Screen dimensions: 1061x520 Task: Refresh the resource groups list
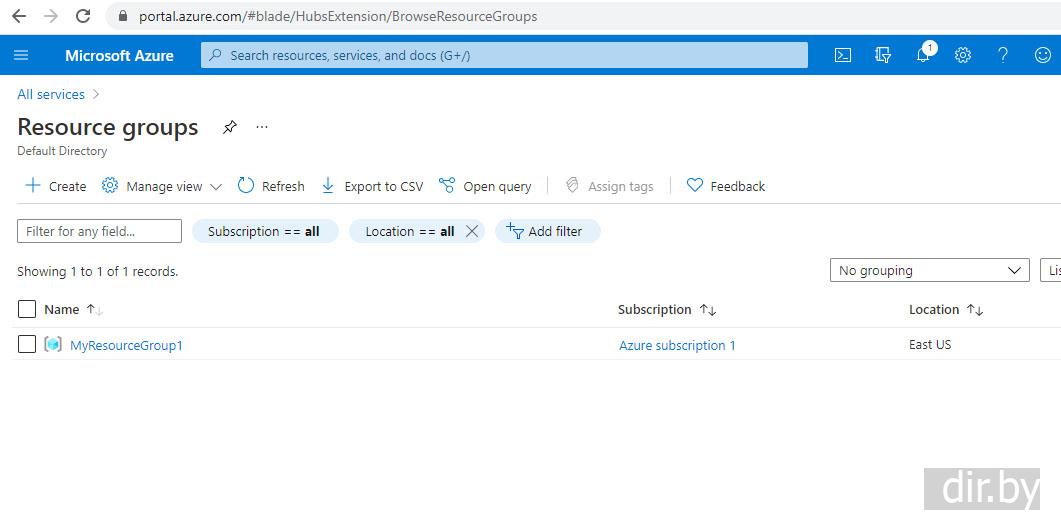point(271,186)
